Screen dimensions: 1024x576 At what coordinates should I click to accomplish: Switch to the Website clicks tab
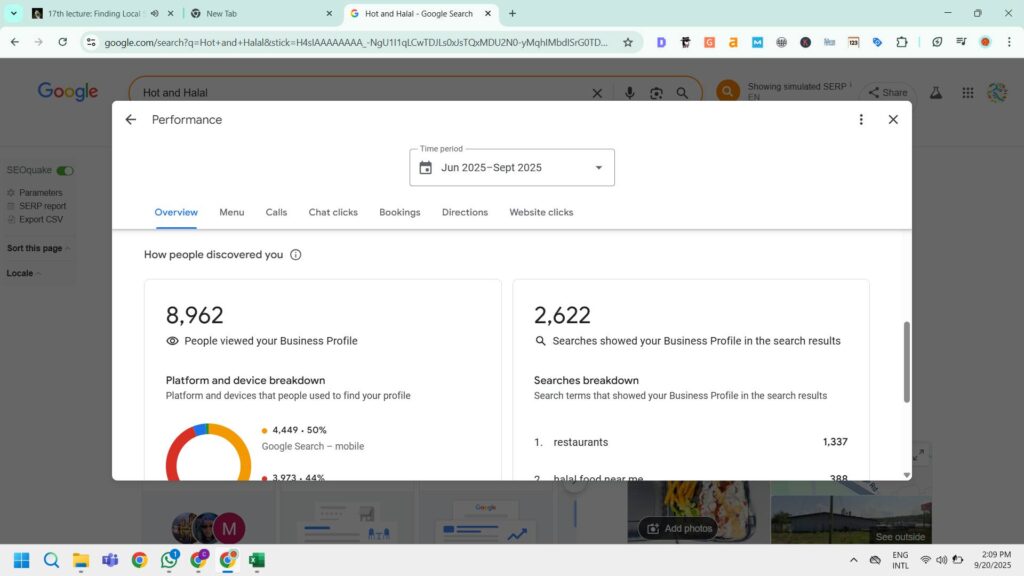coord(541,212)
